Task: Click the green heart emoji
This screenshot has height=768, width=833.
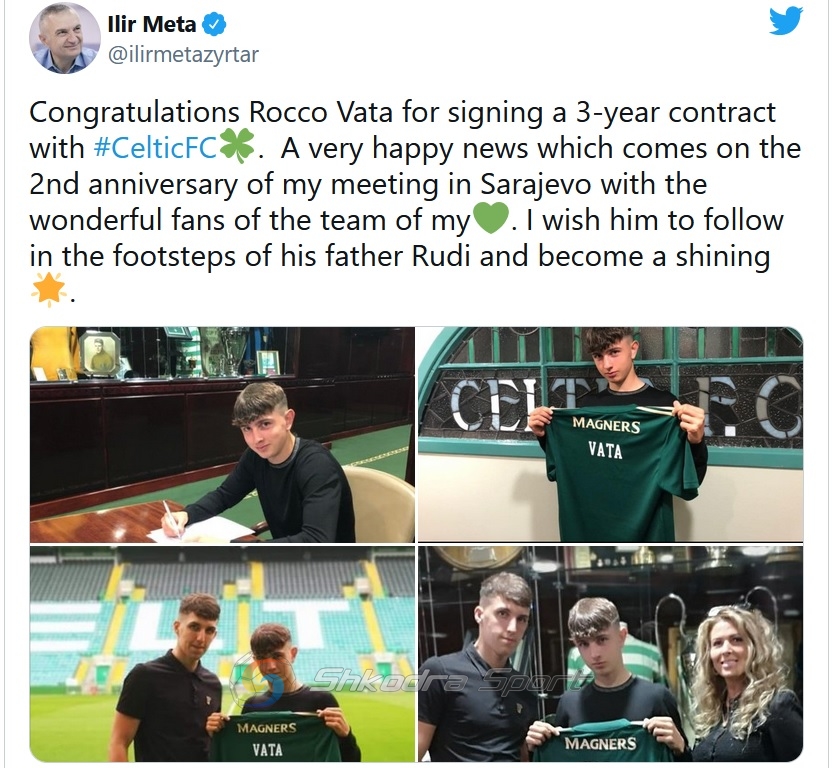Action: [490, 218]
